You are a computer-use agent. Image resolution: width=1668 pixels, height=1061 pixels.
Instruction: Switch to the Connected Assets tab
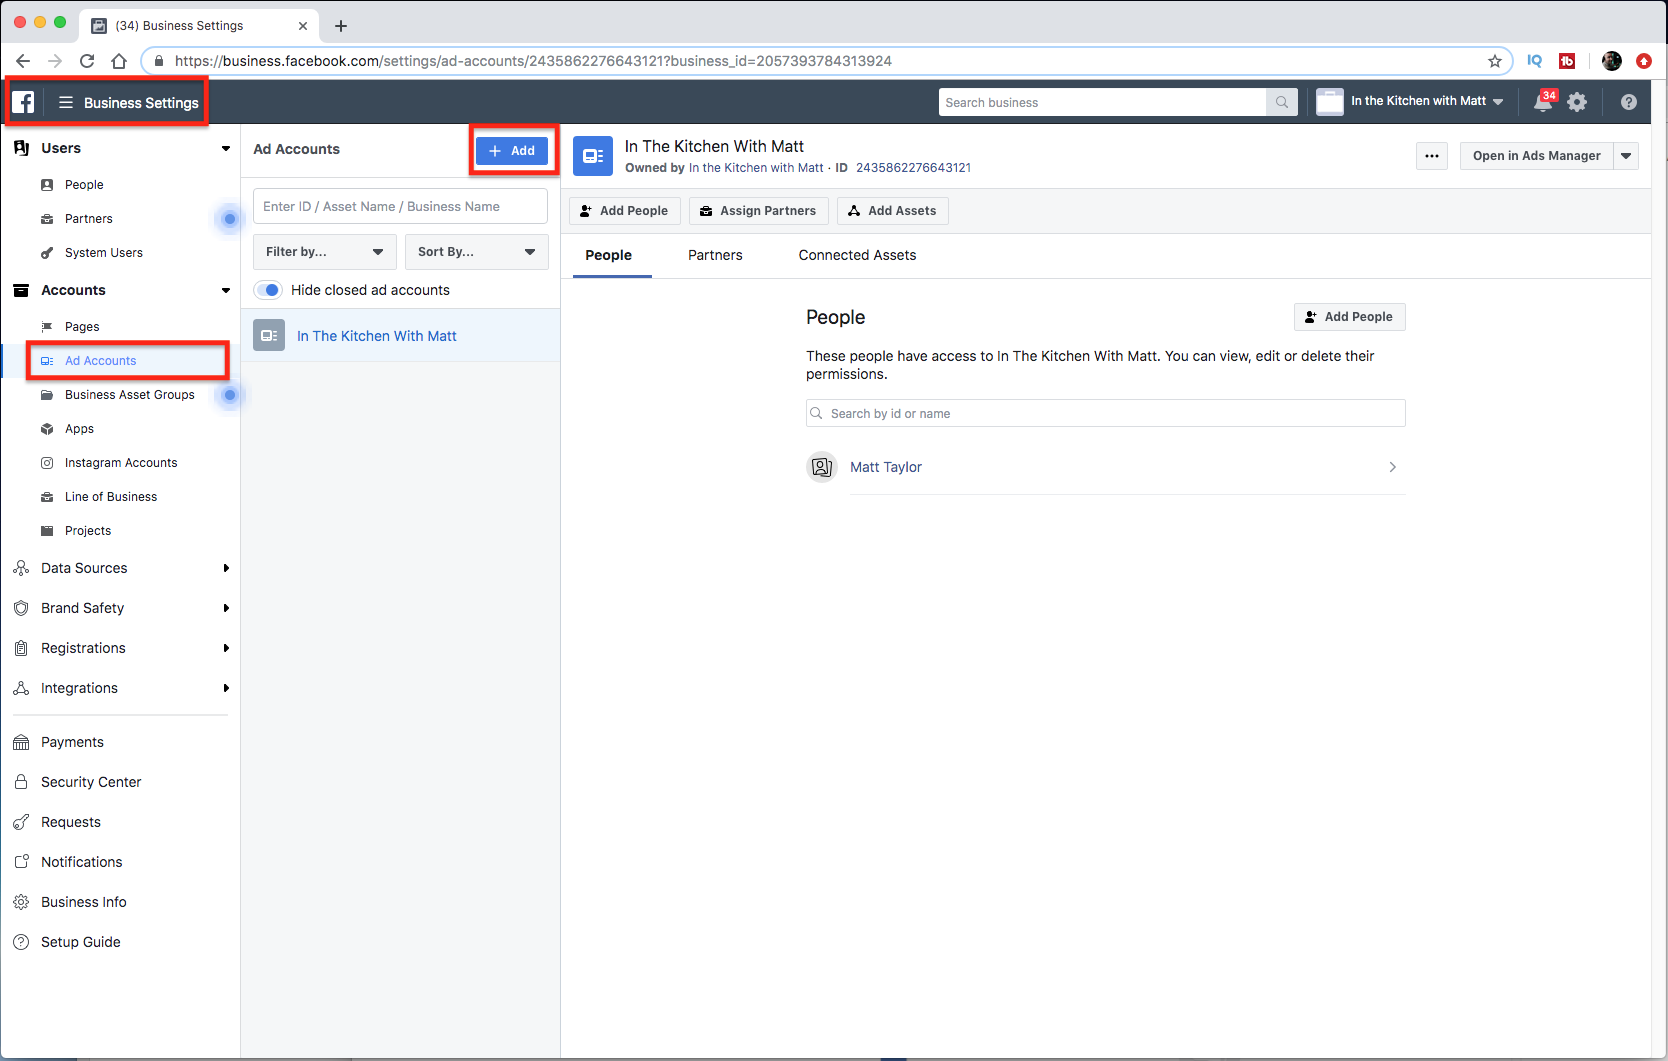tap(857, 255)
